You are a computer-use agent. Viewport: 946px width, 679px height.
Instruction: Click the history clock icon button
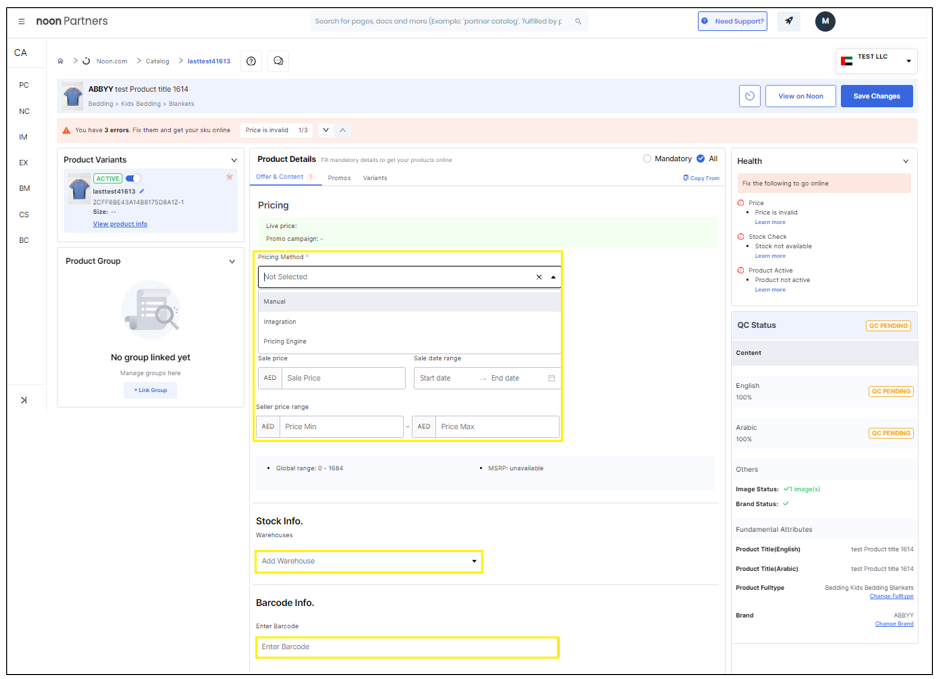[x=749, y=96]
